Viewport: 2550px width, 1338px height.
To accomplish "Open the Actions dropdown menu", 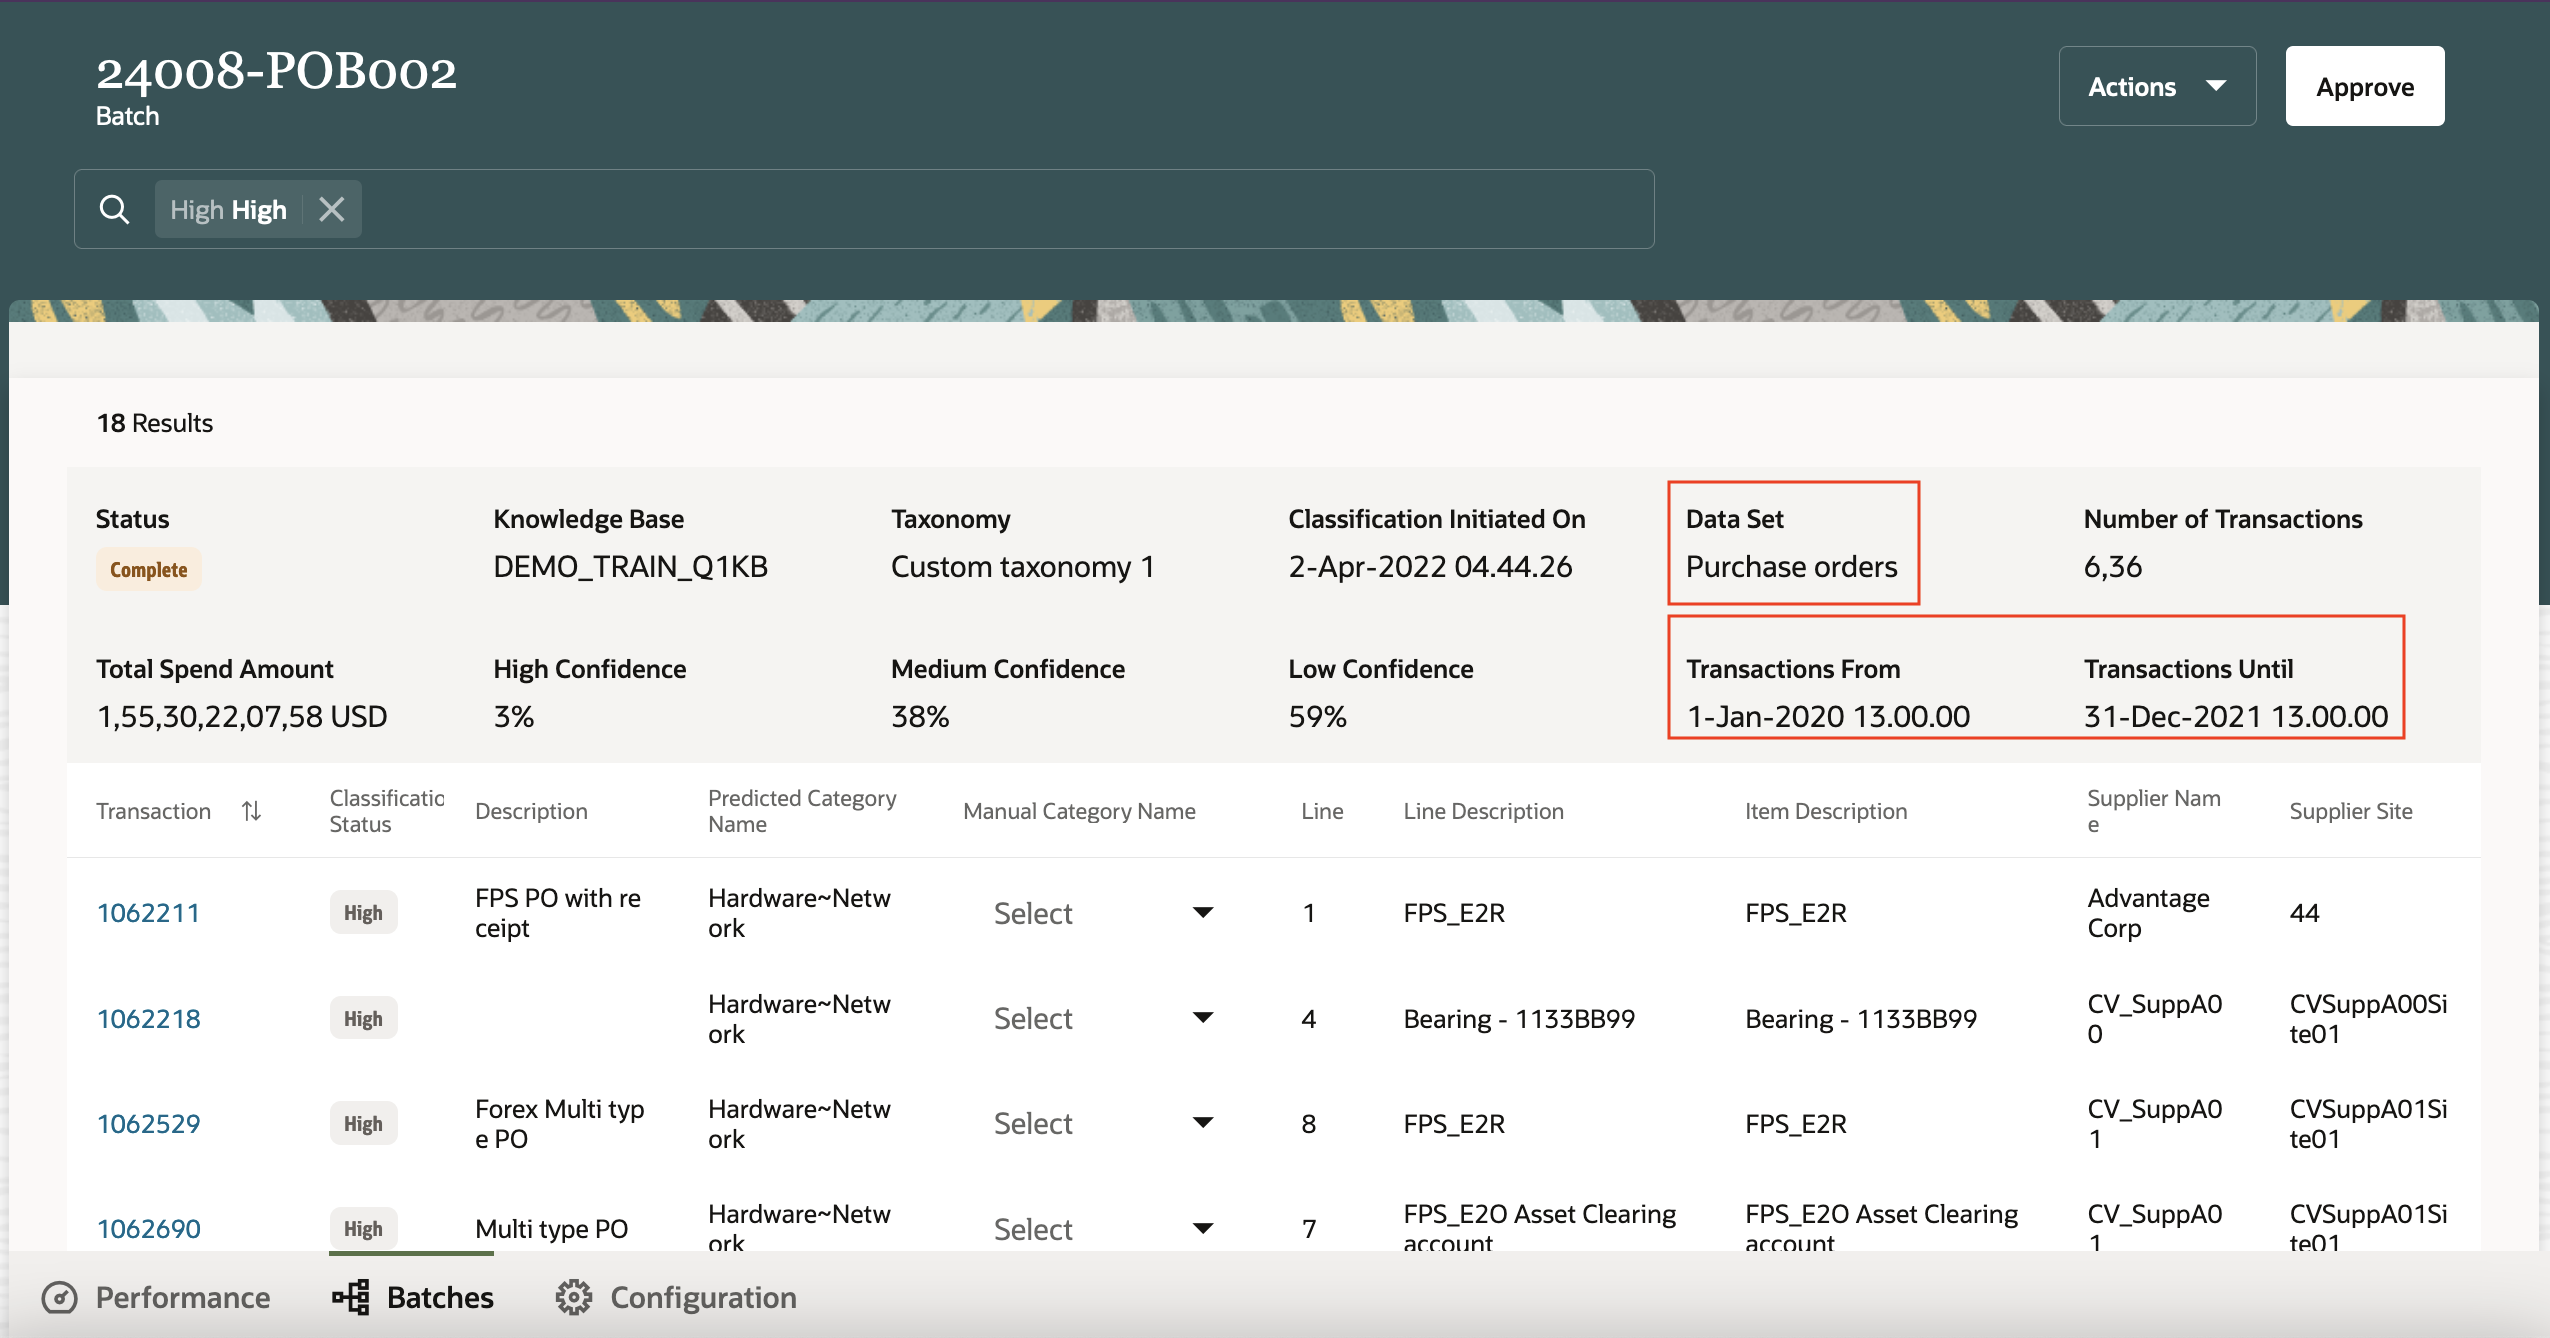I will coord(2157,87).
